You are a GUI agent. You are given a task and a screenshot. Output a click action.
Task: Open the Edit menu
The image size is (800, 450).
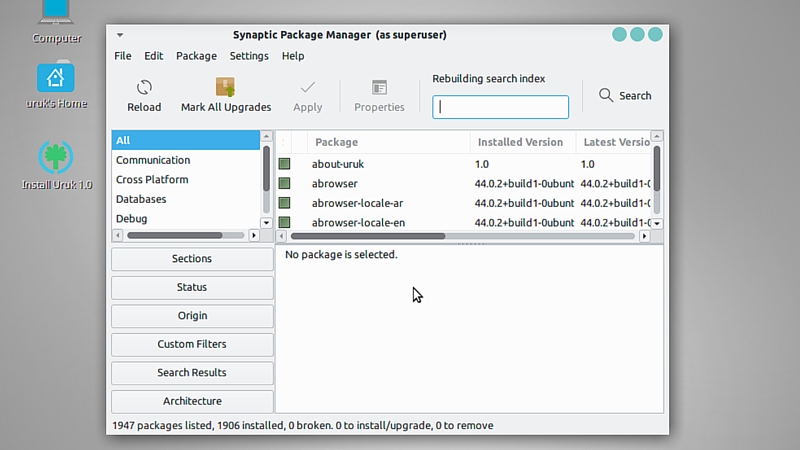pyautogui.click(x=153, y=56)
